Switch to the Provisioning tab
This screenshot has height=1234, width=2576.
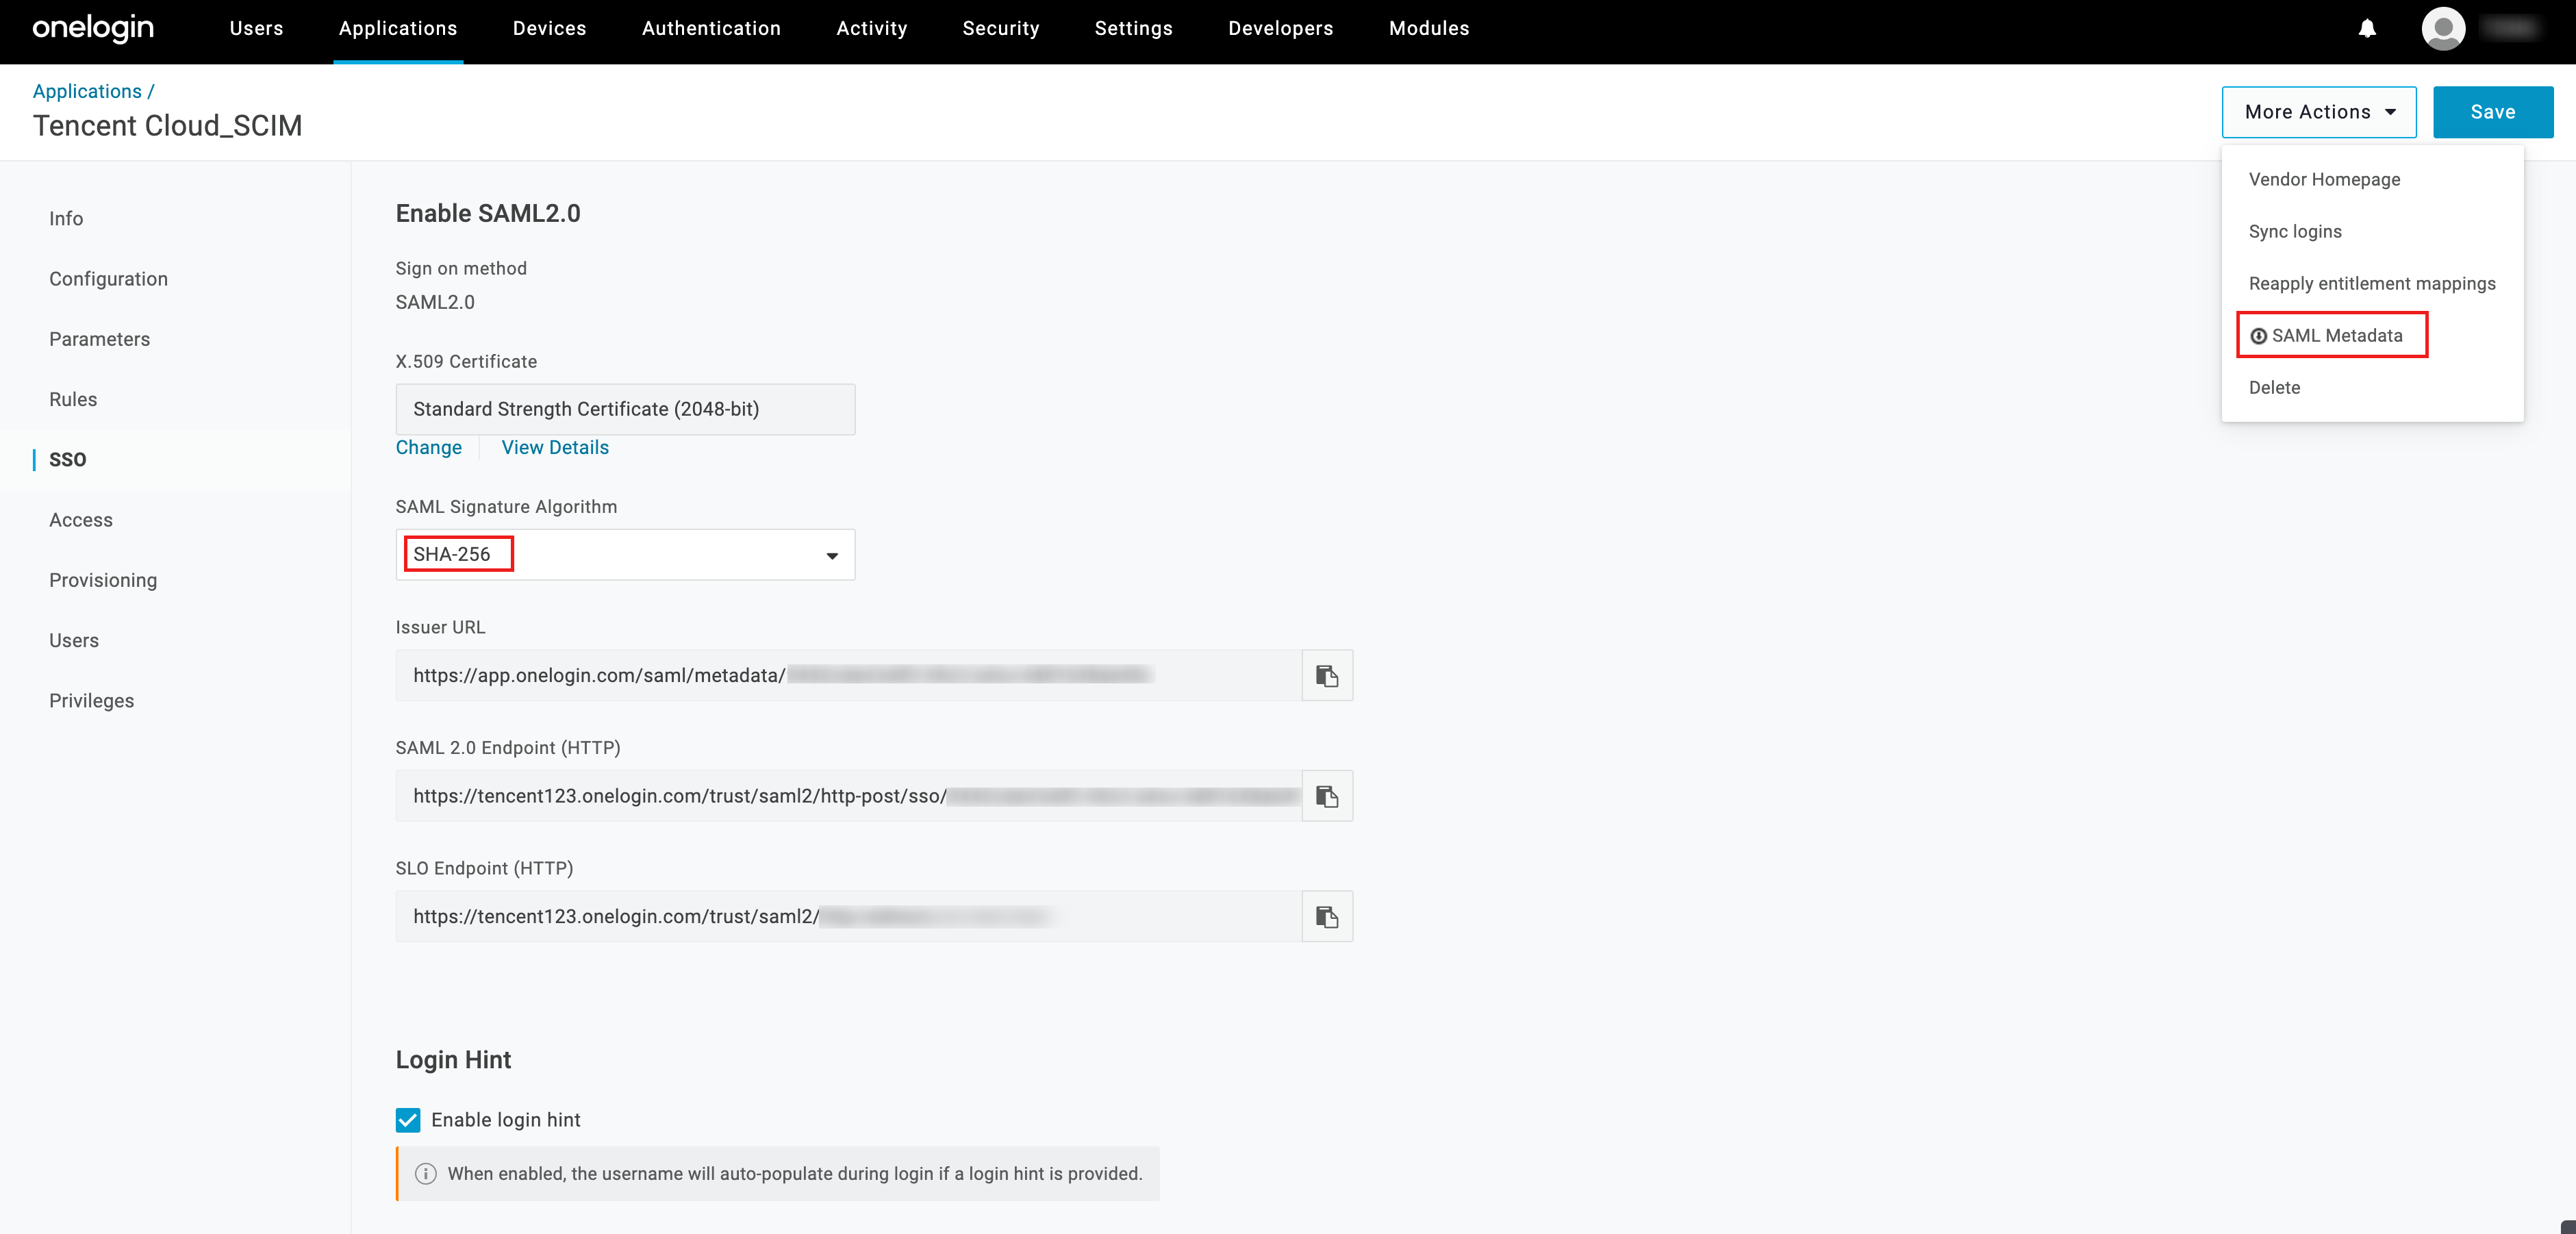(103, 580)
